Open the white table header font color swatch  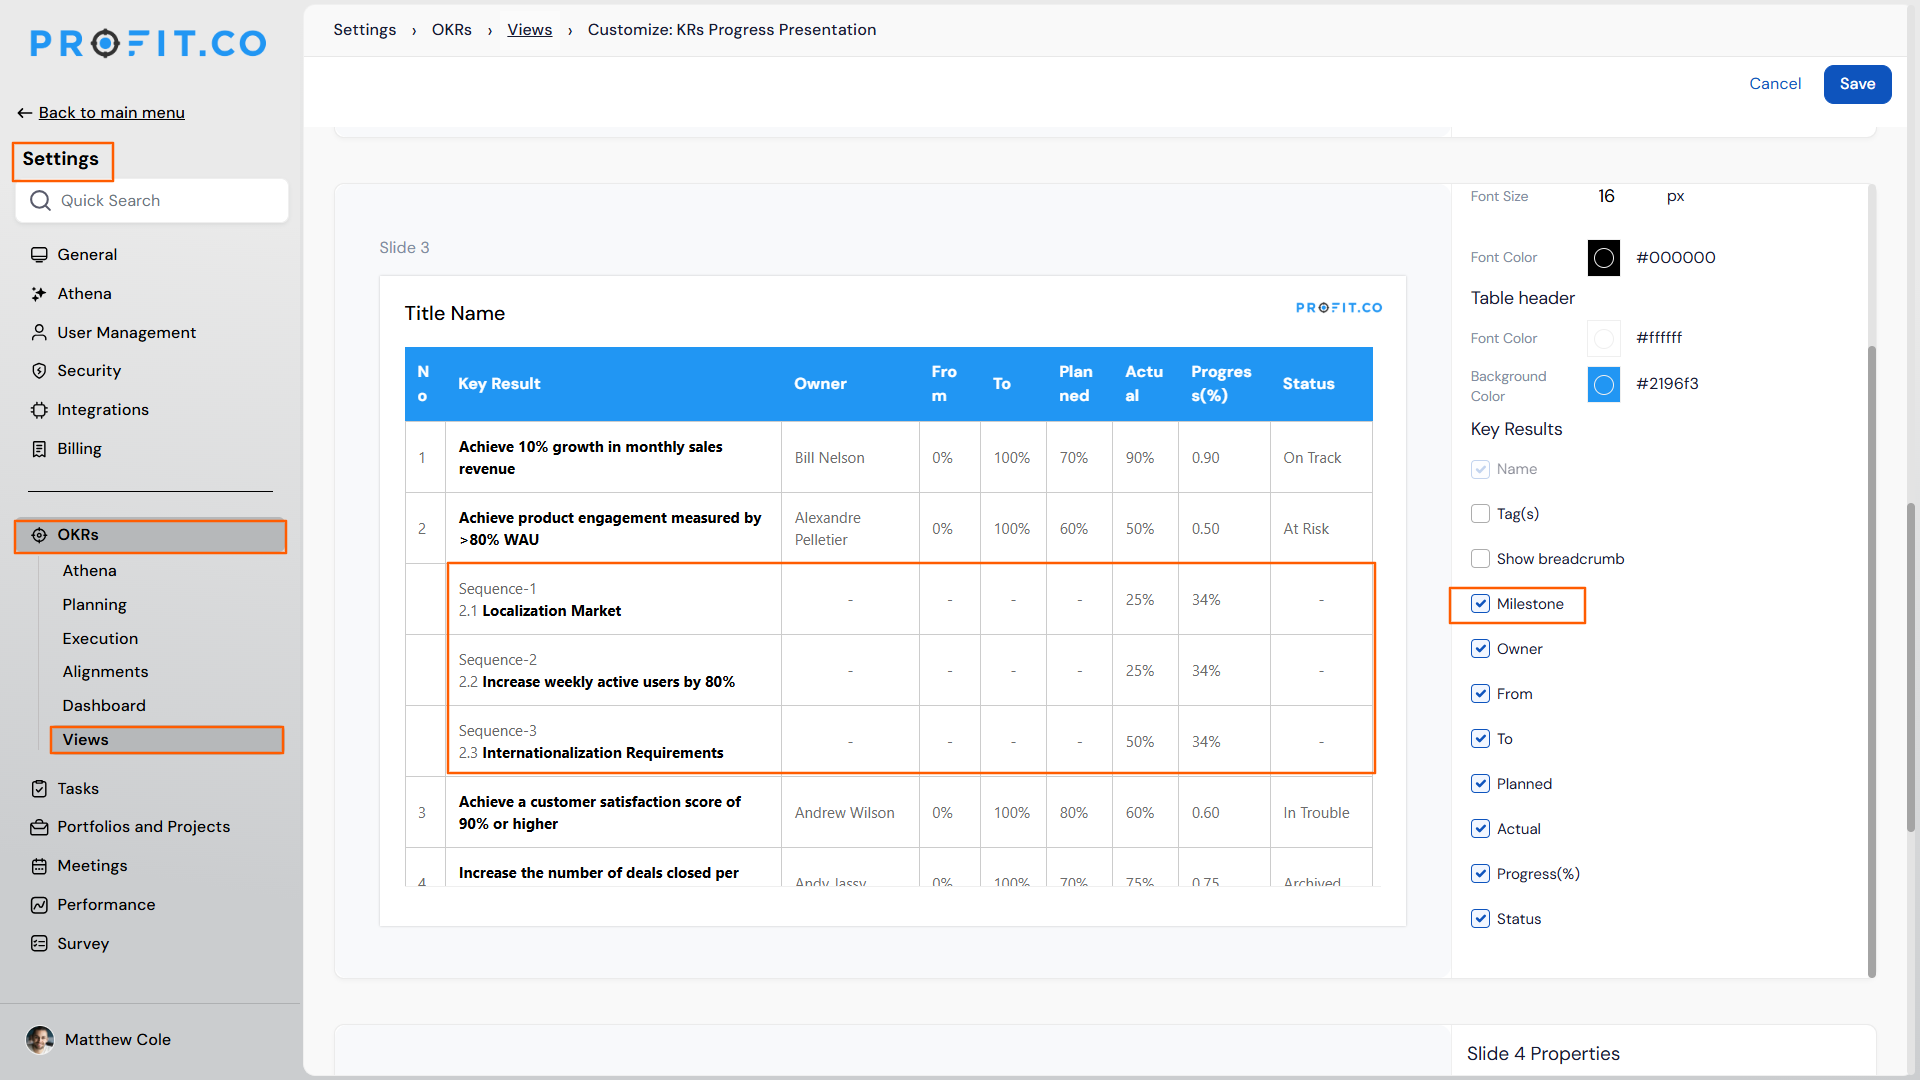[x=1604, y=338]
